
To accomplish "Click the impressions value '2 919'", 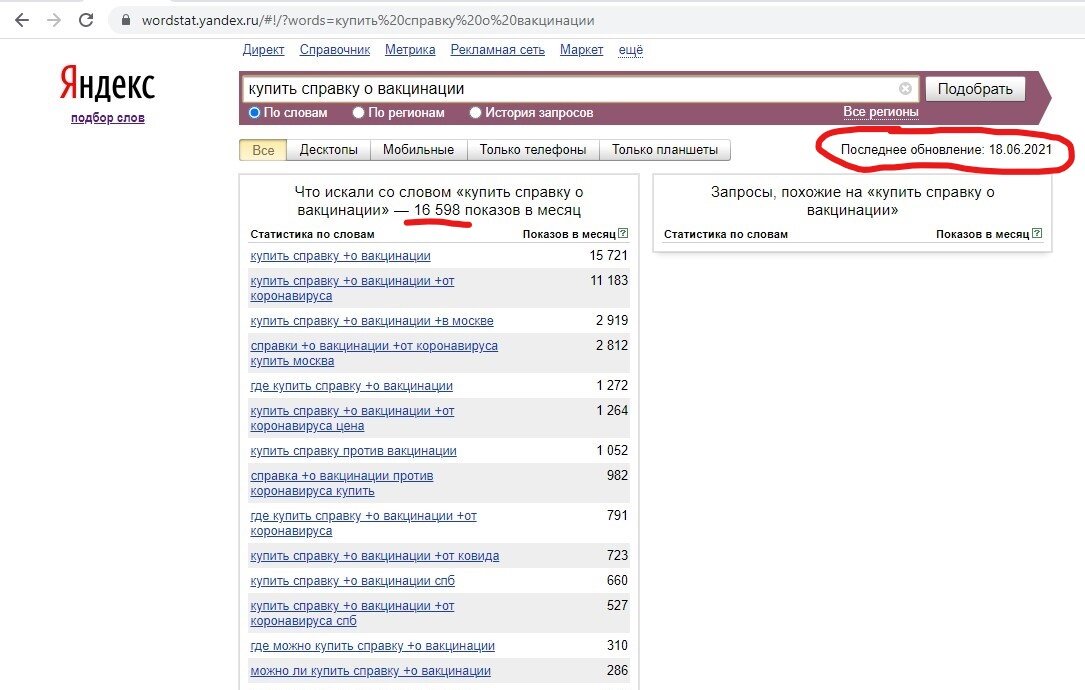I will click(x=612, y=320).
